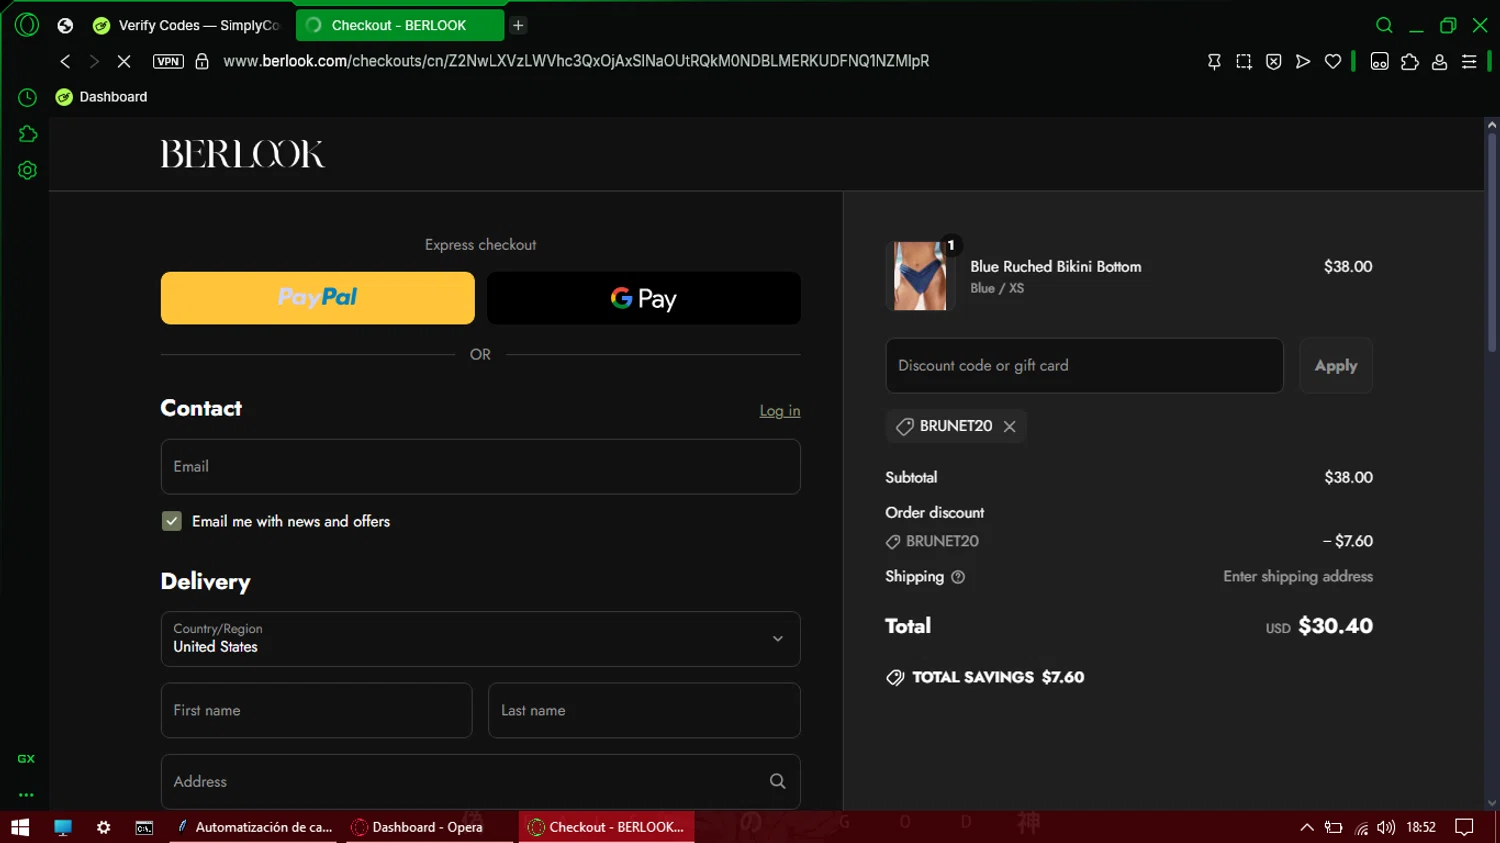The image size is (1500, 843).
Task: Select the Checkout - BERLOOK tab
Action: coord(400,25)
